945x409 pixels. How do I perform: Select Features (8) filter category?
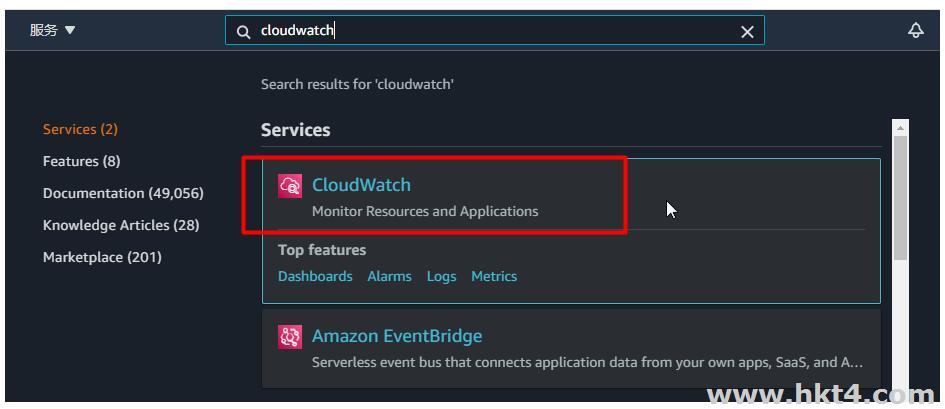point(81,161)
